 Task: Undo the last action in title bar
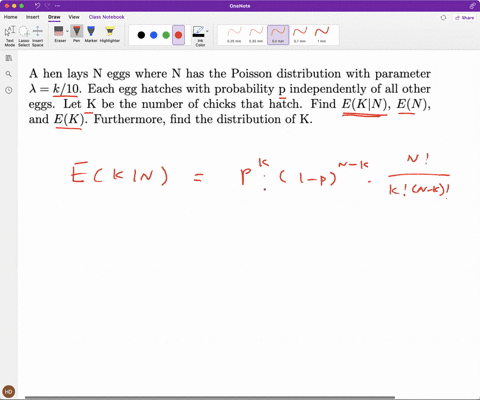(37, 6)
